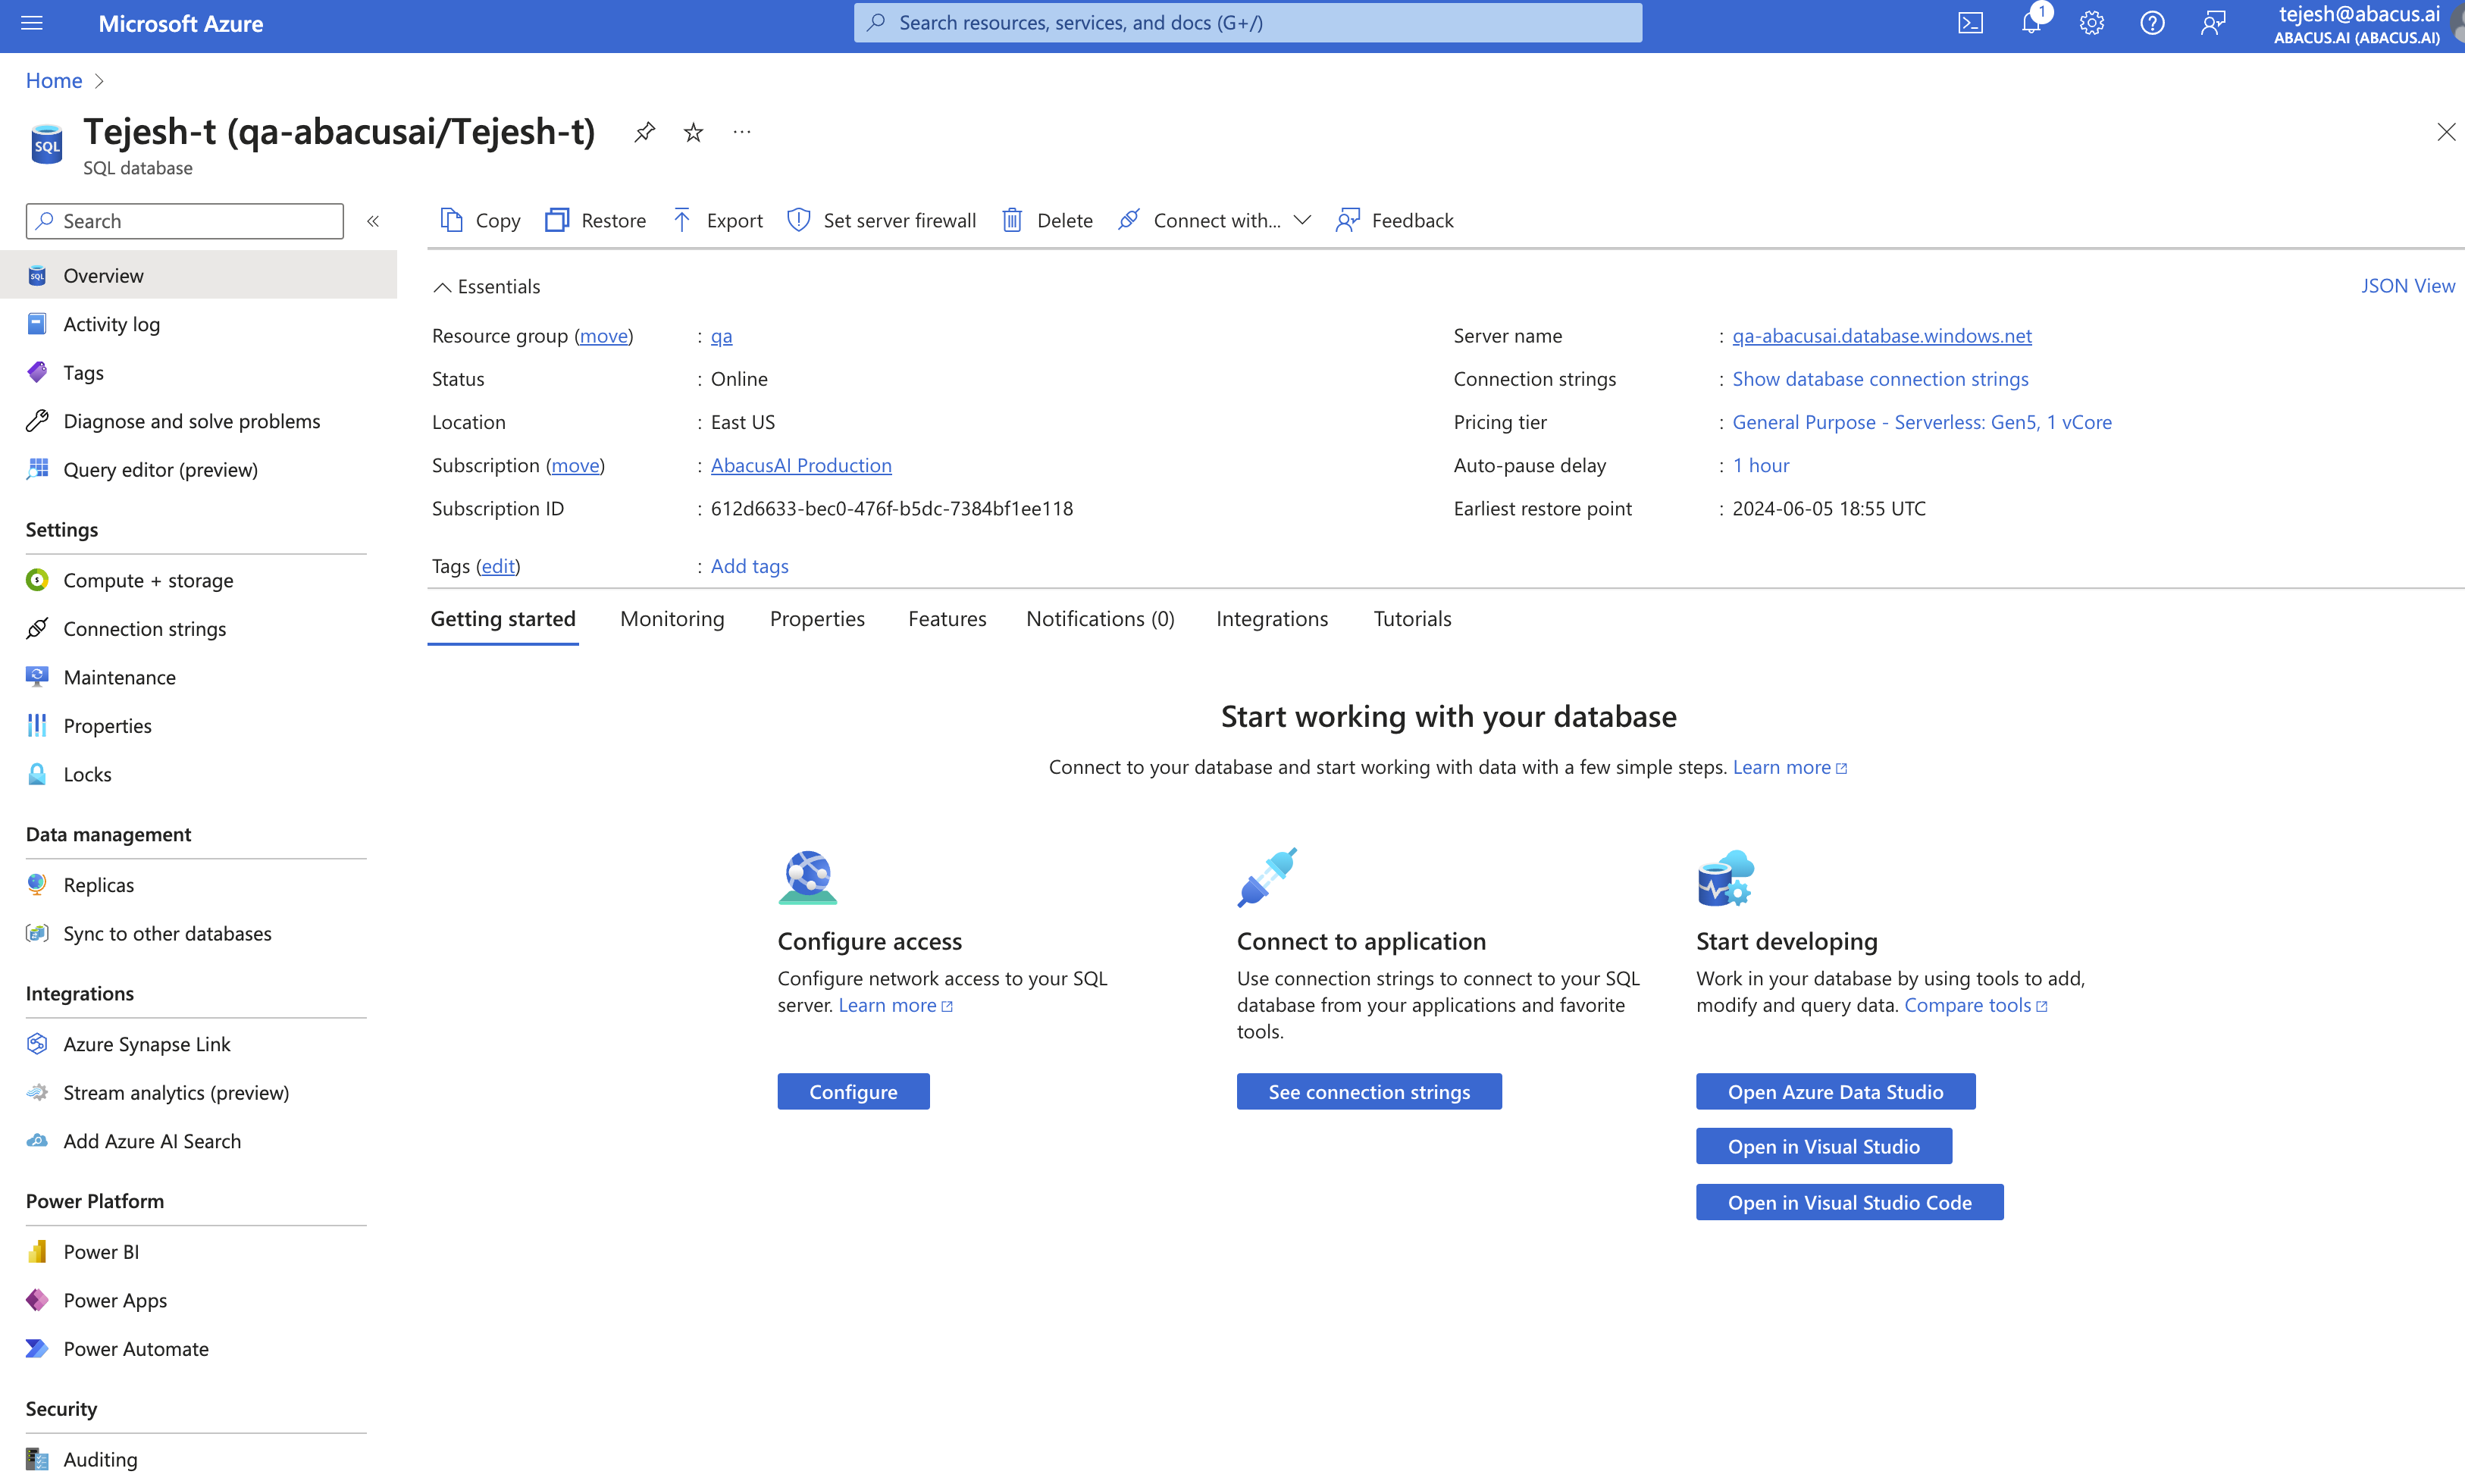
Task: Collapse the left sidebar panel
Action: [373, 221]
